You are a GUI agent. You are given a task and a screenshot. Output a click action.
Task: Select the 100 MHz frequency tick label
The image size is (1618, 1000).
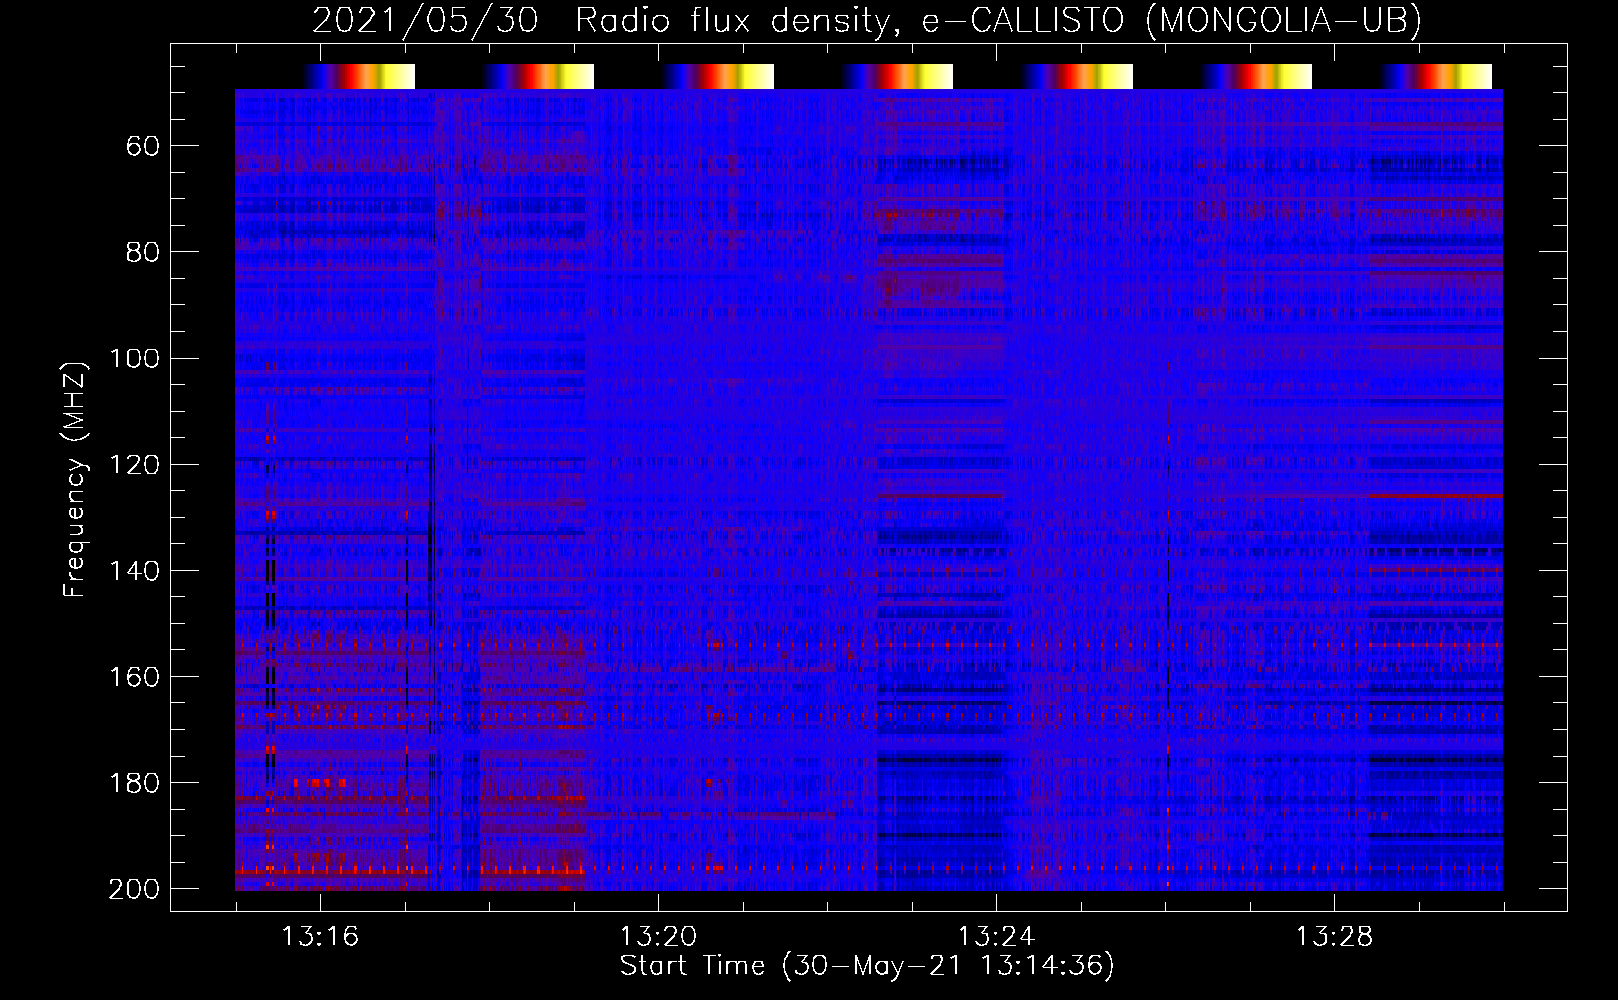click(134, 358)
